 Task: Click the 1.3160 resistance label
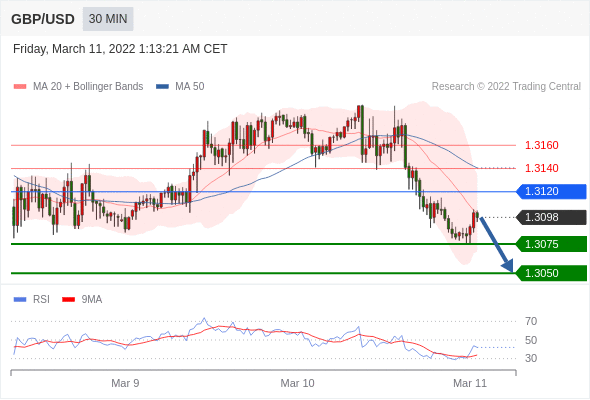541,145
